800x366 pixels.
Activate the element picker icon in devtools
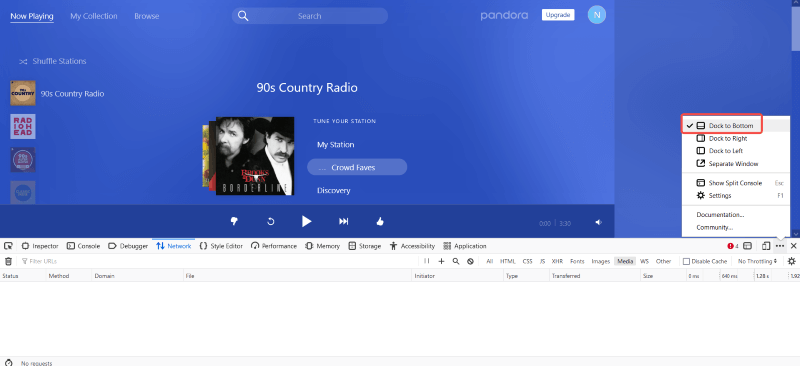pyautogui.click(x=8, y=246)
